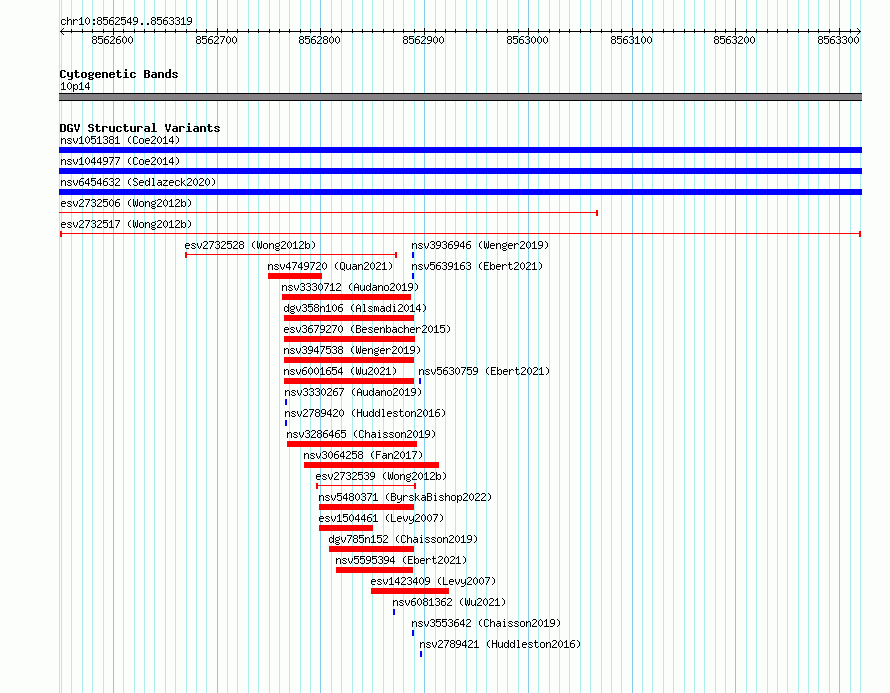The height and width of the screenshot is (693, 890).
Task: Click the blue bar under nsv1051381
Action: (x=460, y=150)
